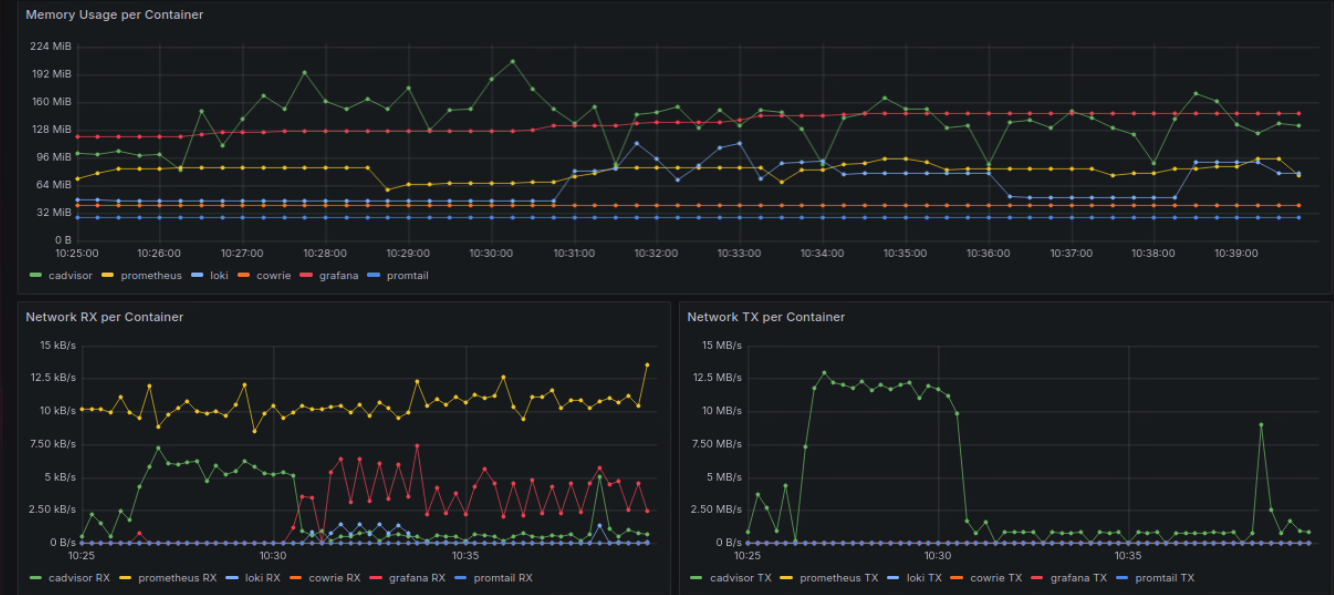Click the 0 B y-axis label
This screenshot has width=1334, height=595.
tap(62, 240)
